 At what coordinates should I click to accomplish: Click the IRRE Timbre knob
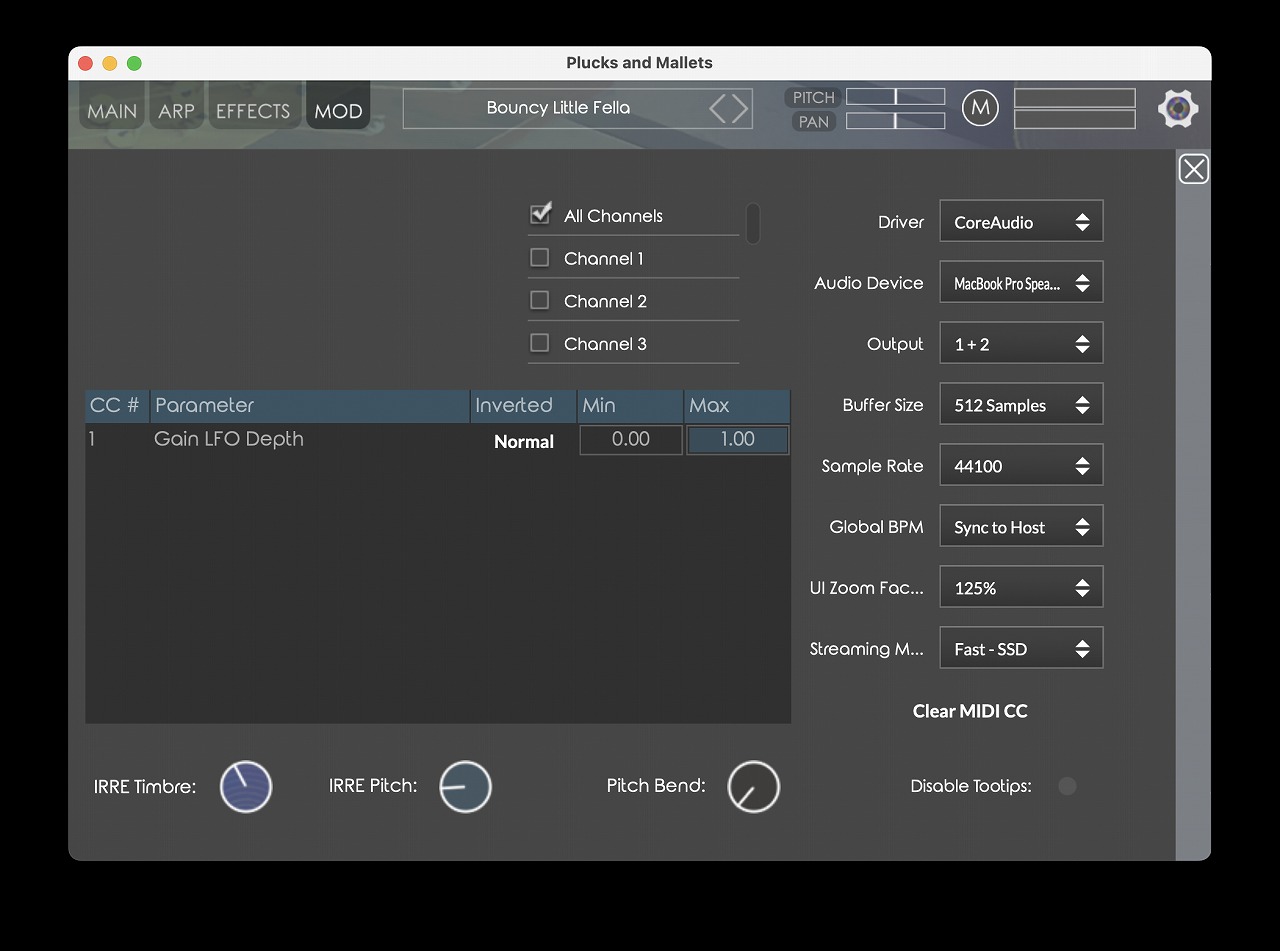[246, 786]
